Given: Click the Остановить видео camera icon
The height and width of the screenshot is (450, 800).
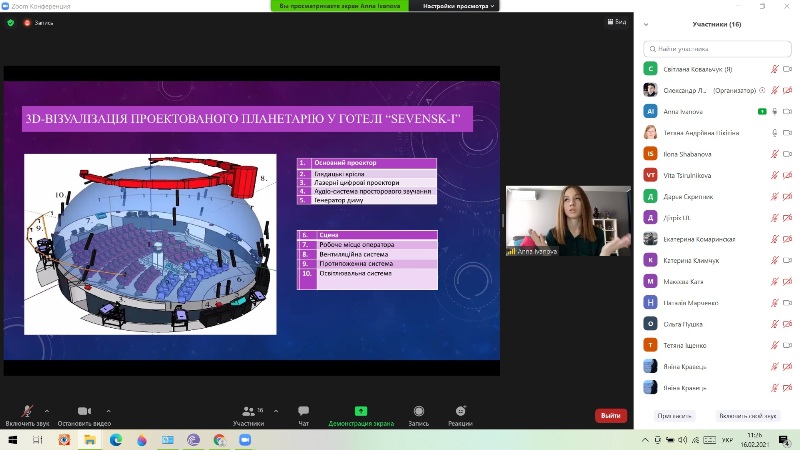Looking at the screenshot, I should click(x=84, y=411).
